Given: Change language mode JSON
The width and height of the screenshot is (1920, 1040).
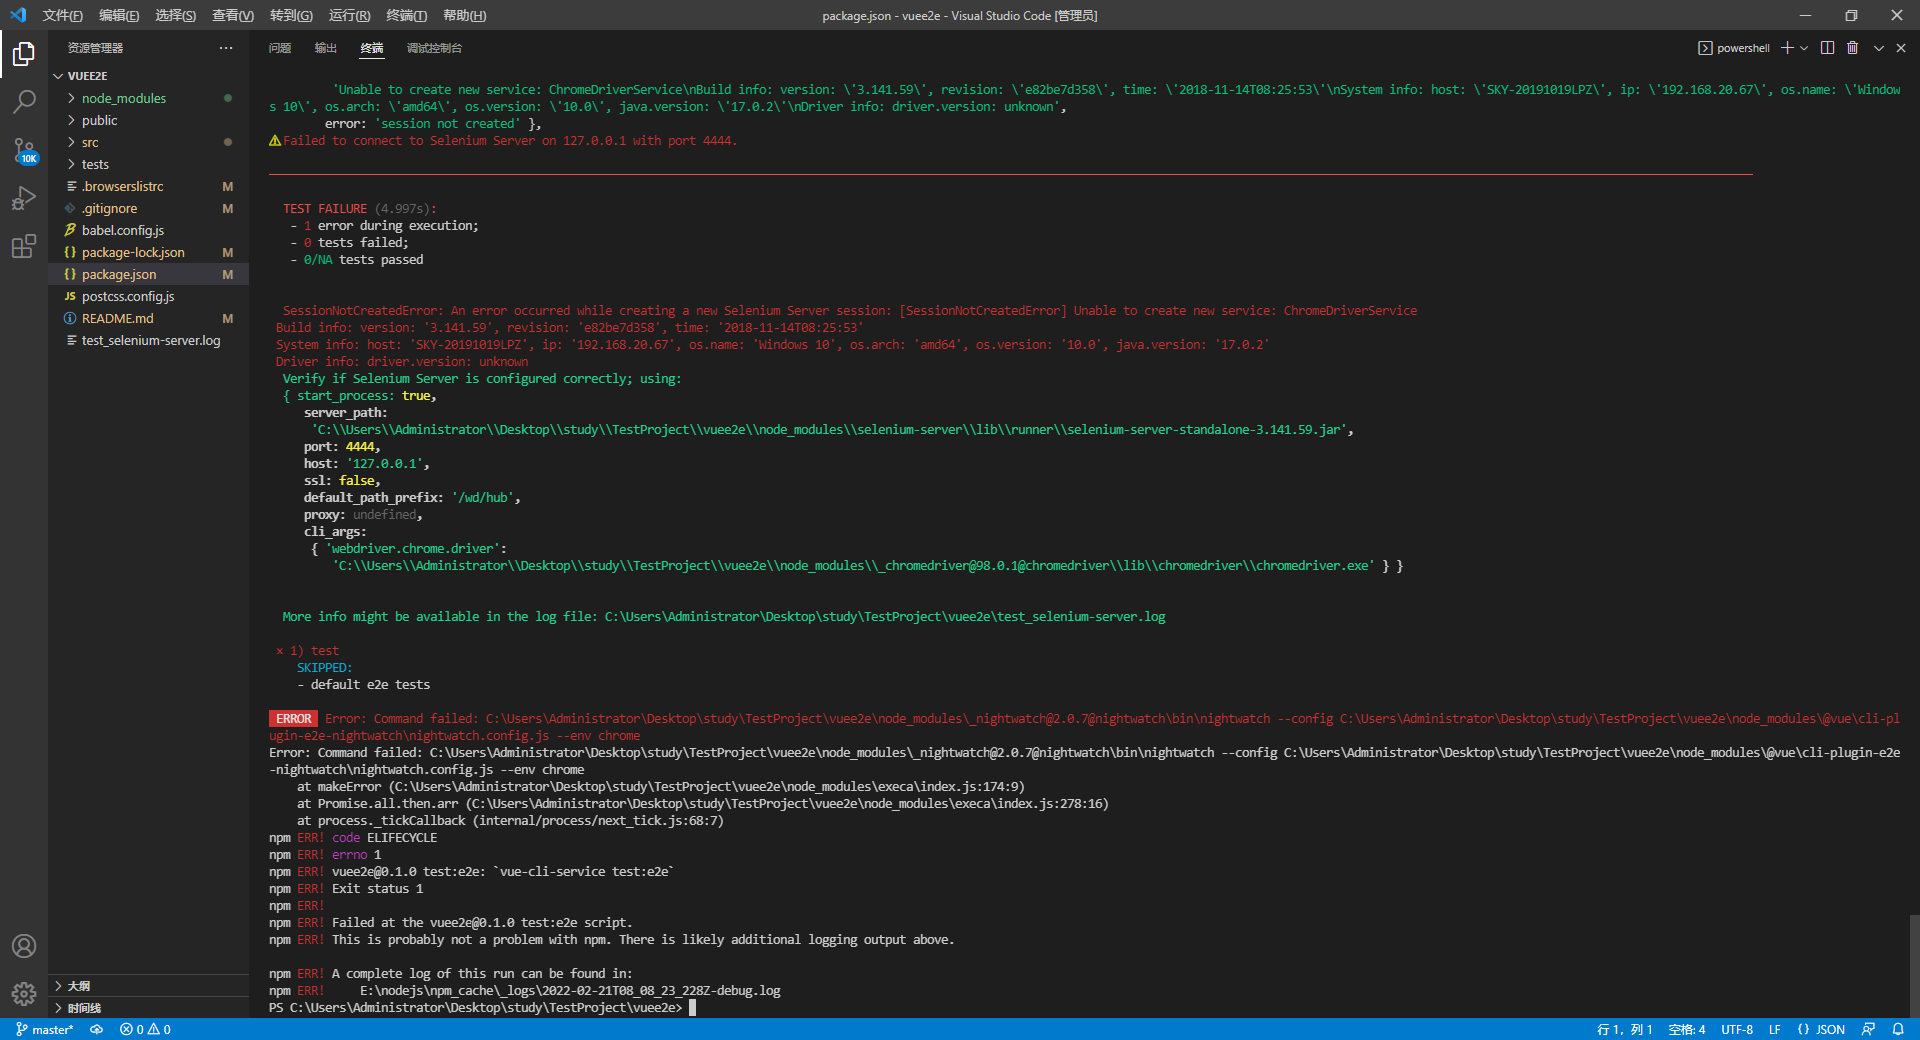Looking at the screenshot, I should click(x=1821, y=1029).
